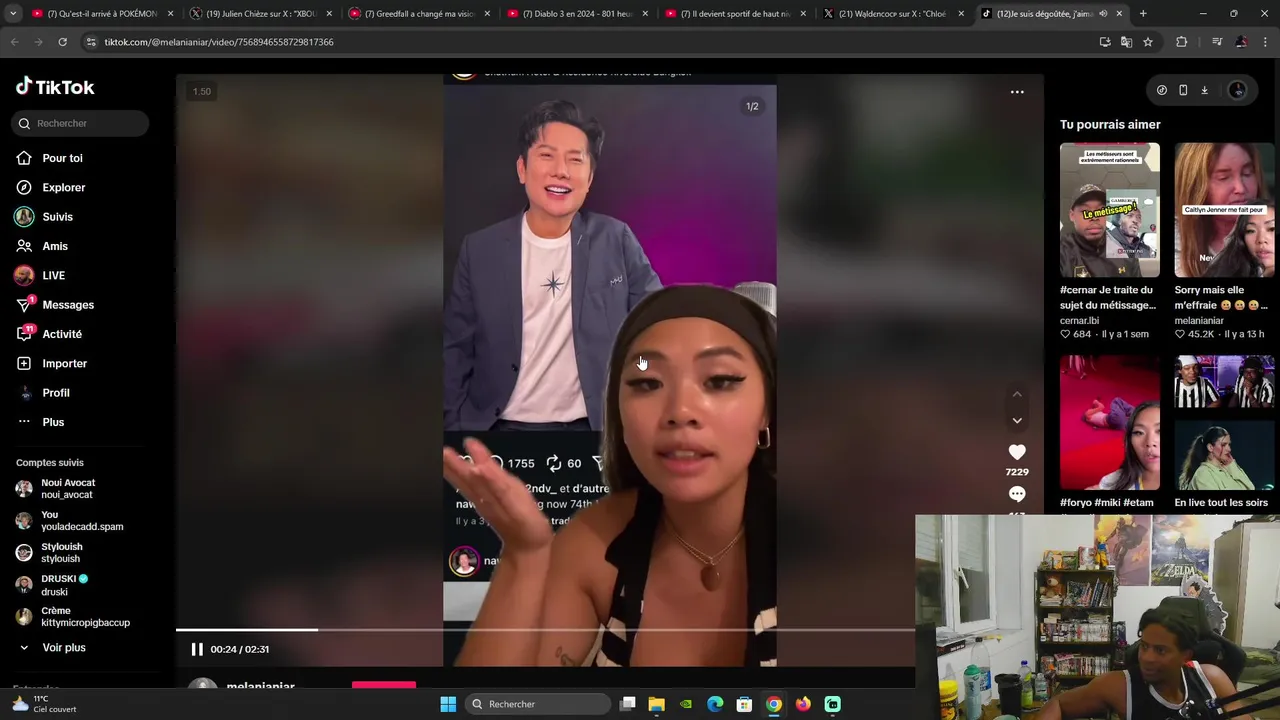Mute the TikTok tab audio icon
This screenshot has height=720, width=1280.
click(1103, 14)
